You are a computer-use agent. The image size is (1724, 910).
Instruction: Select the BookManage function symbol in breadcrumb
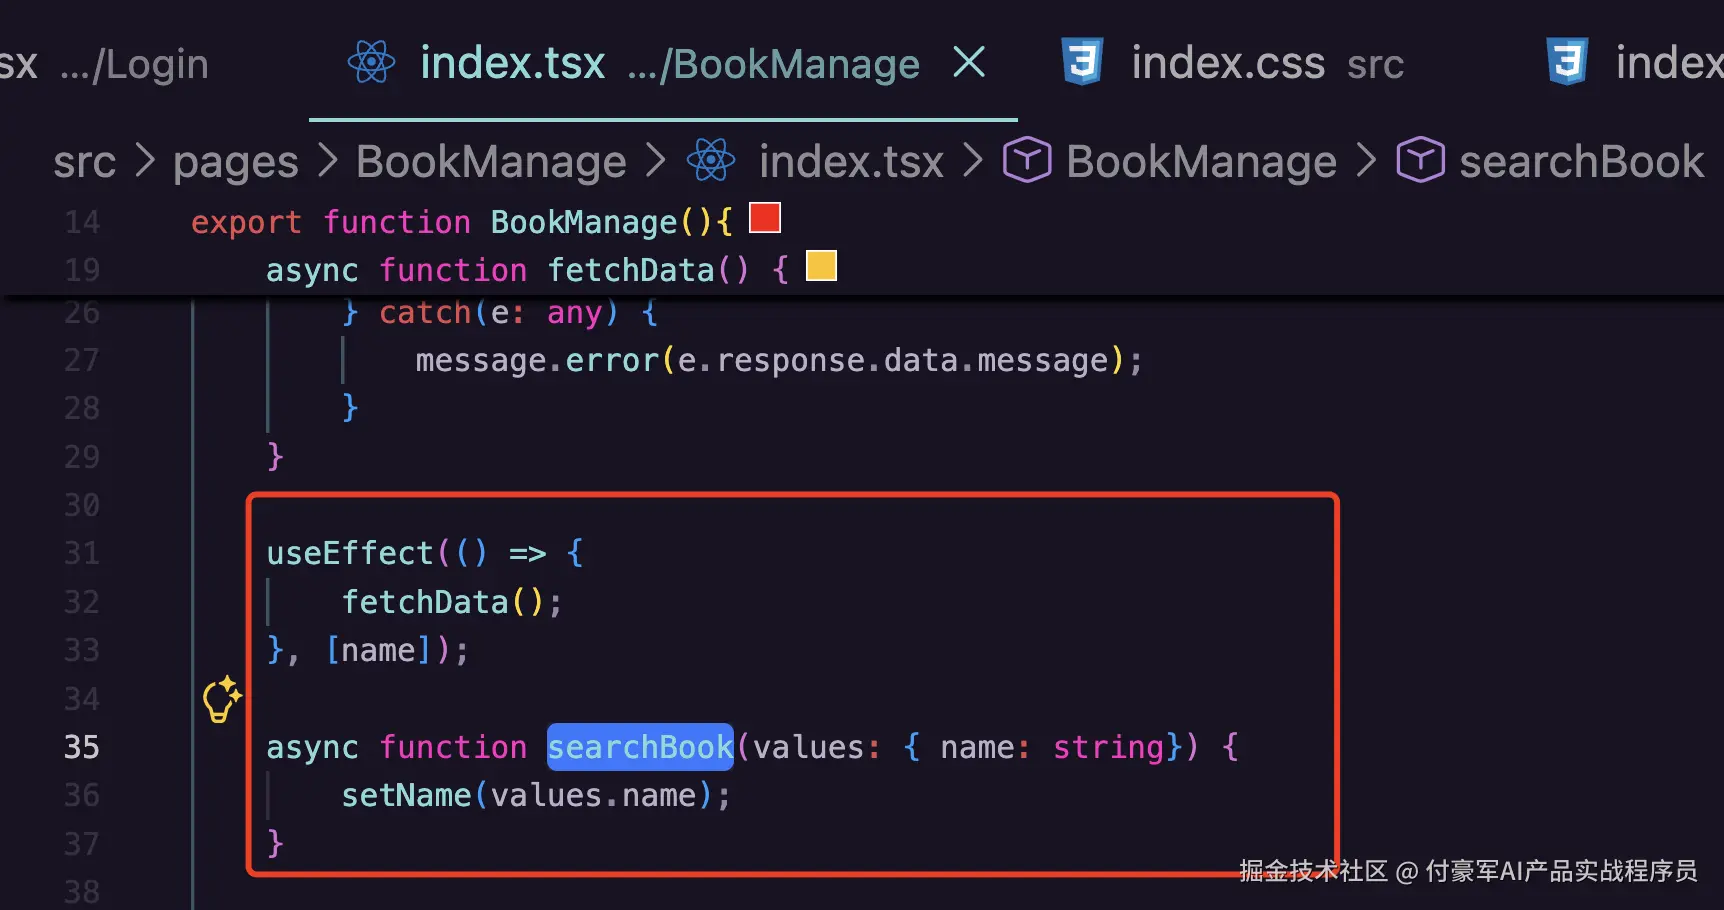(1201, 162)
